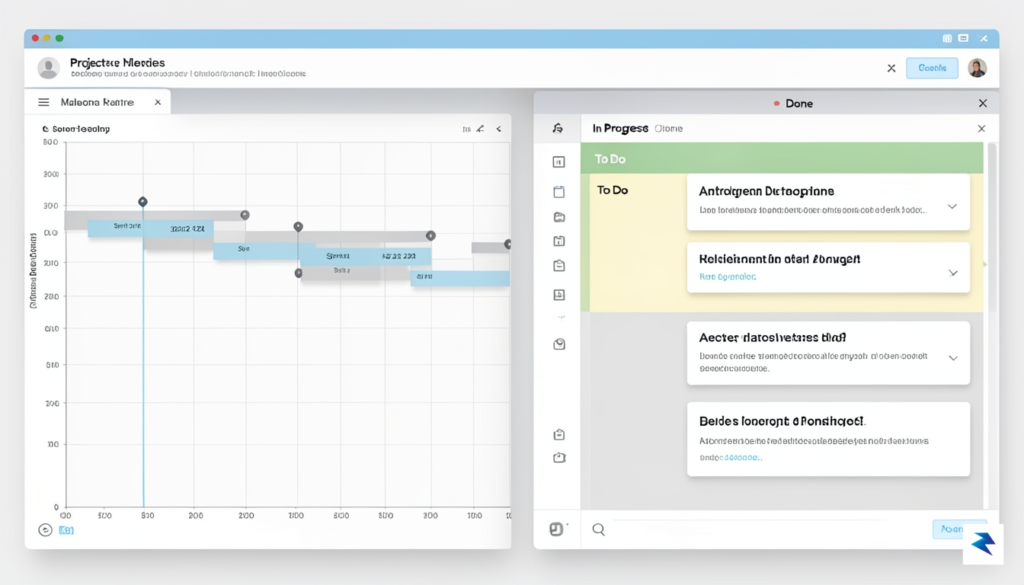Expand the Rolciennentän card chevron
The width and height of the screenshot is (1024, 585).
tap(953, 273)
